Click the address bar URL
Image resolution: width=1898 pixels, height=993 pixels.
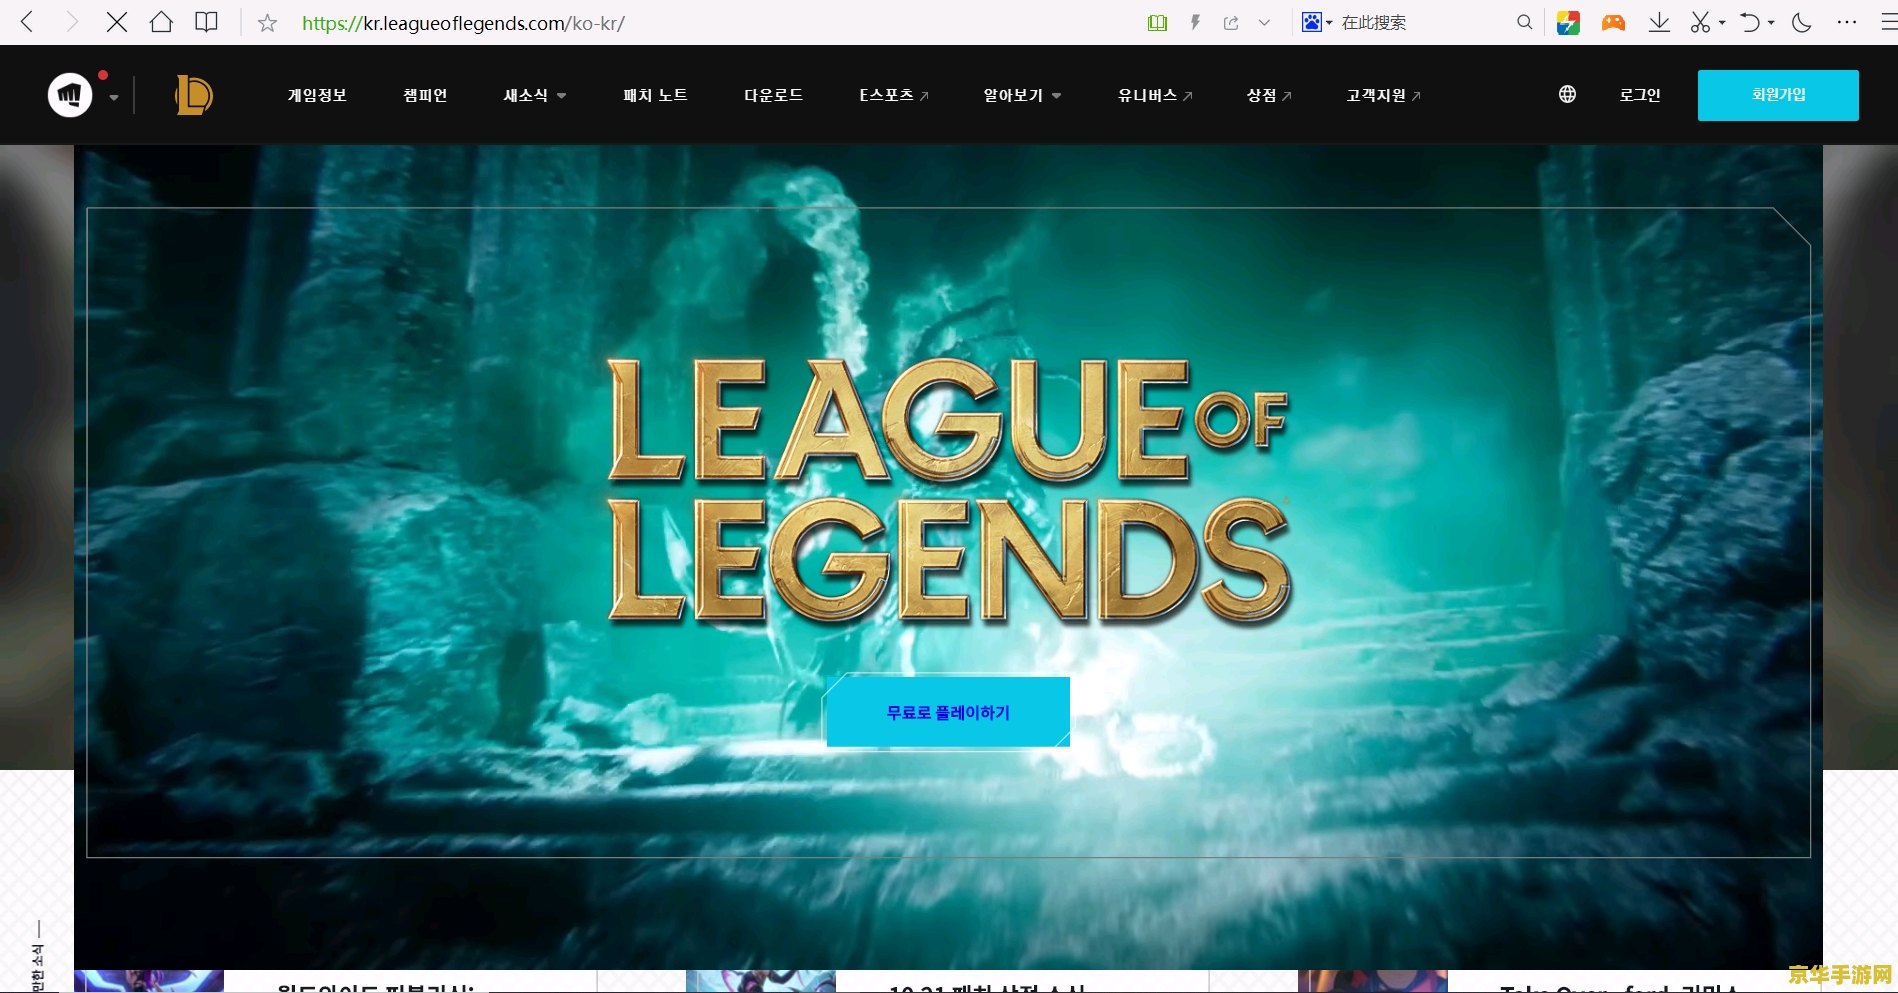pyautogui.click(x=463, y=23)
